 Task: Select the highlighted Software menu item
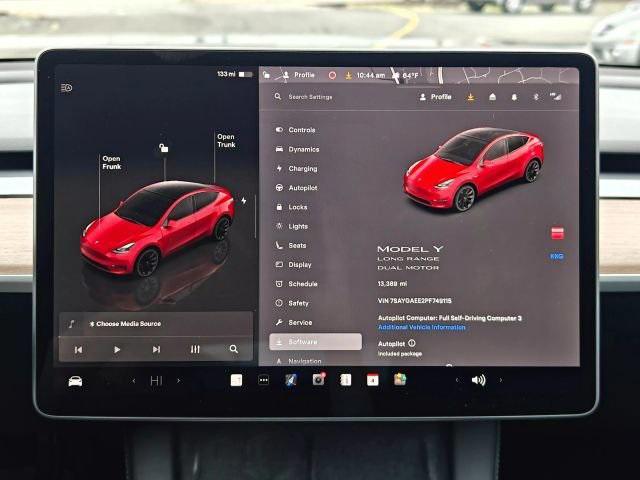click(316, 342)
